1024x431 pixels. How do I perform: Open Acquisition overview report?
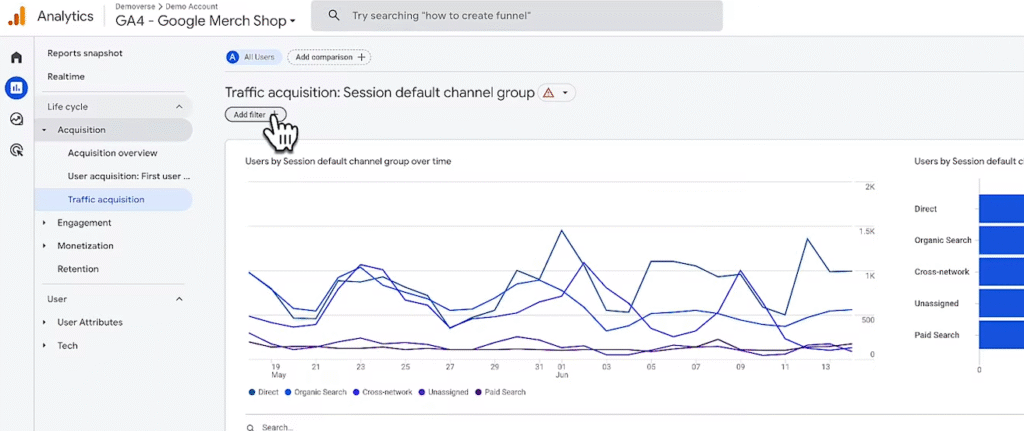pos(112,153)
